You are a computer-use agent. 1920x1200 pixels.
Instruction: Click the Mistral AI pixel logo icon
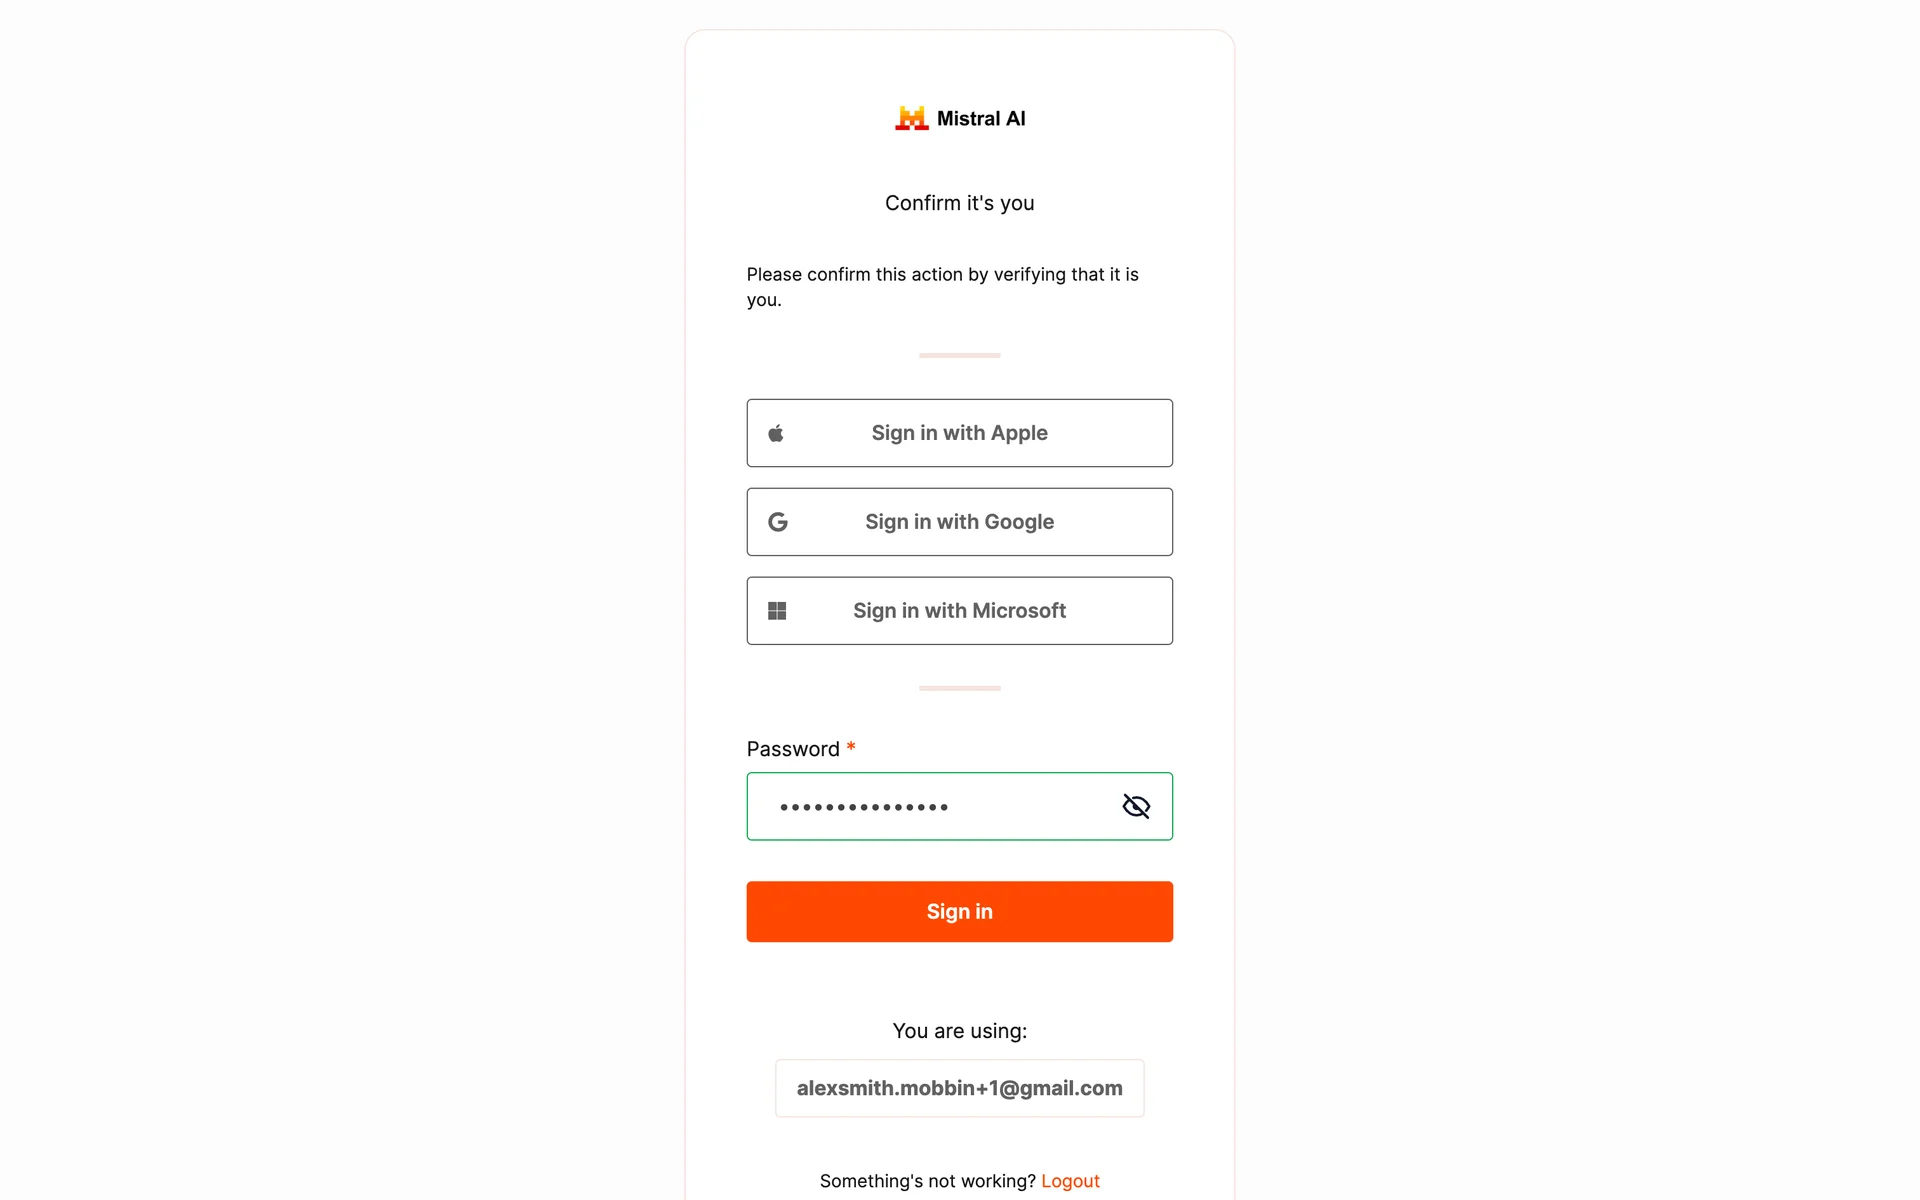coord(911,118)
